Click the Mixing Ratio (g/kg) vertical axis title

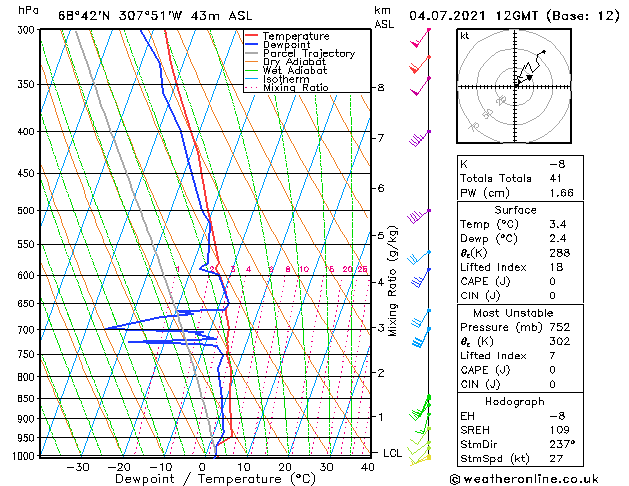392,281
